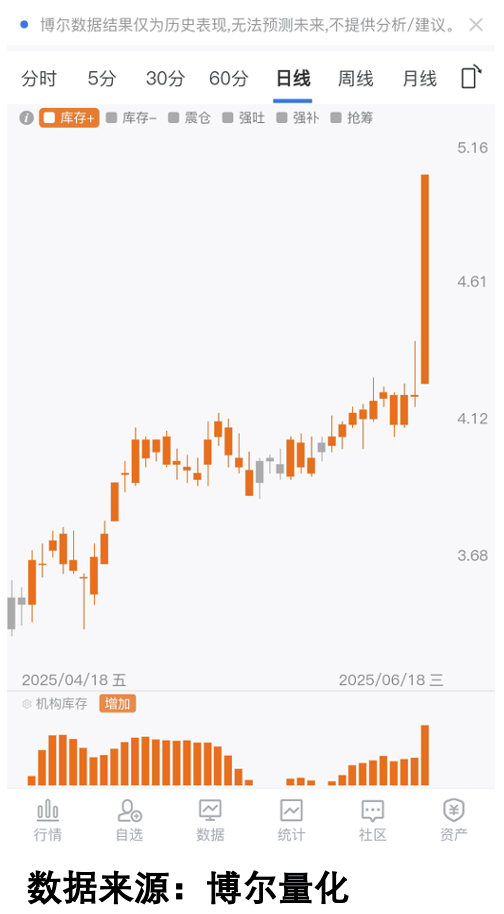Click the gear icon next to 机构库存
This screenshot has width=504, height=914.
tap(26, 704)
